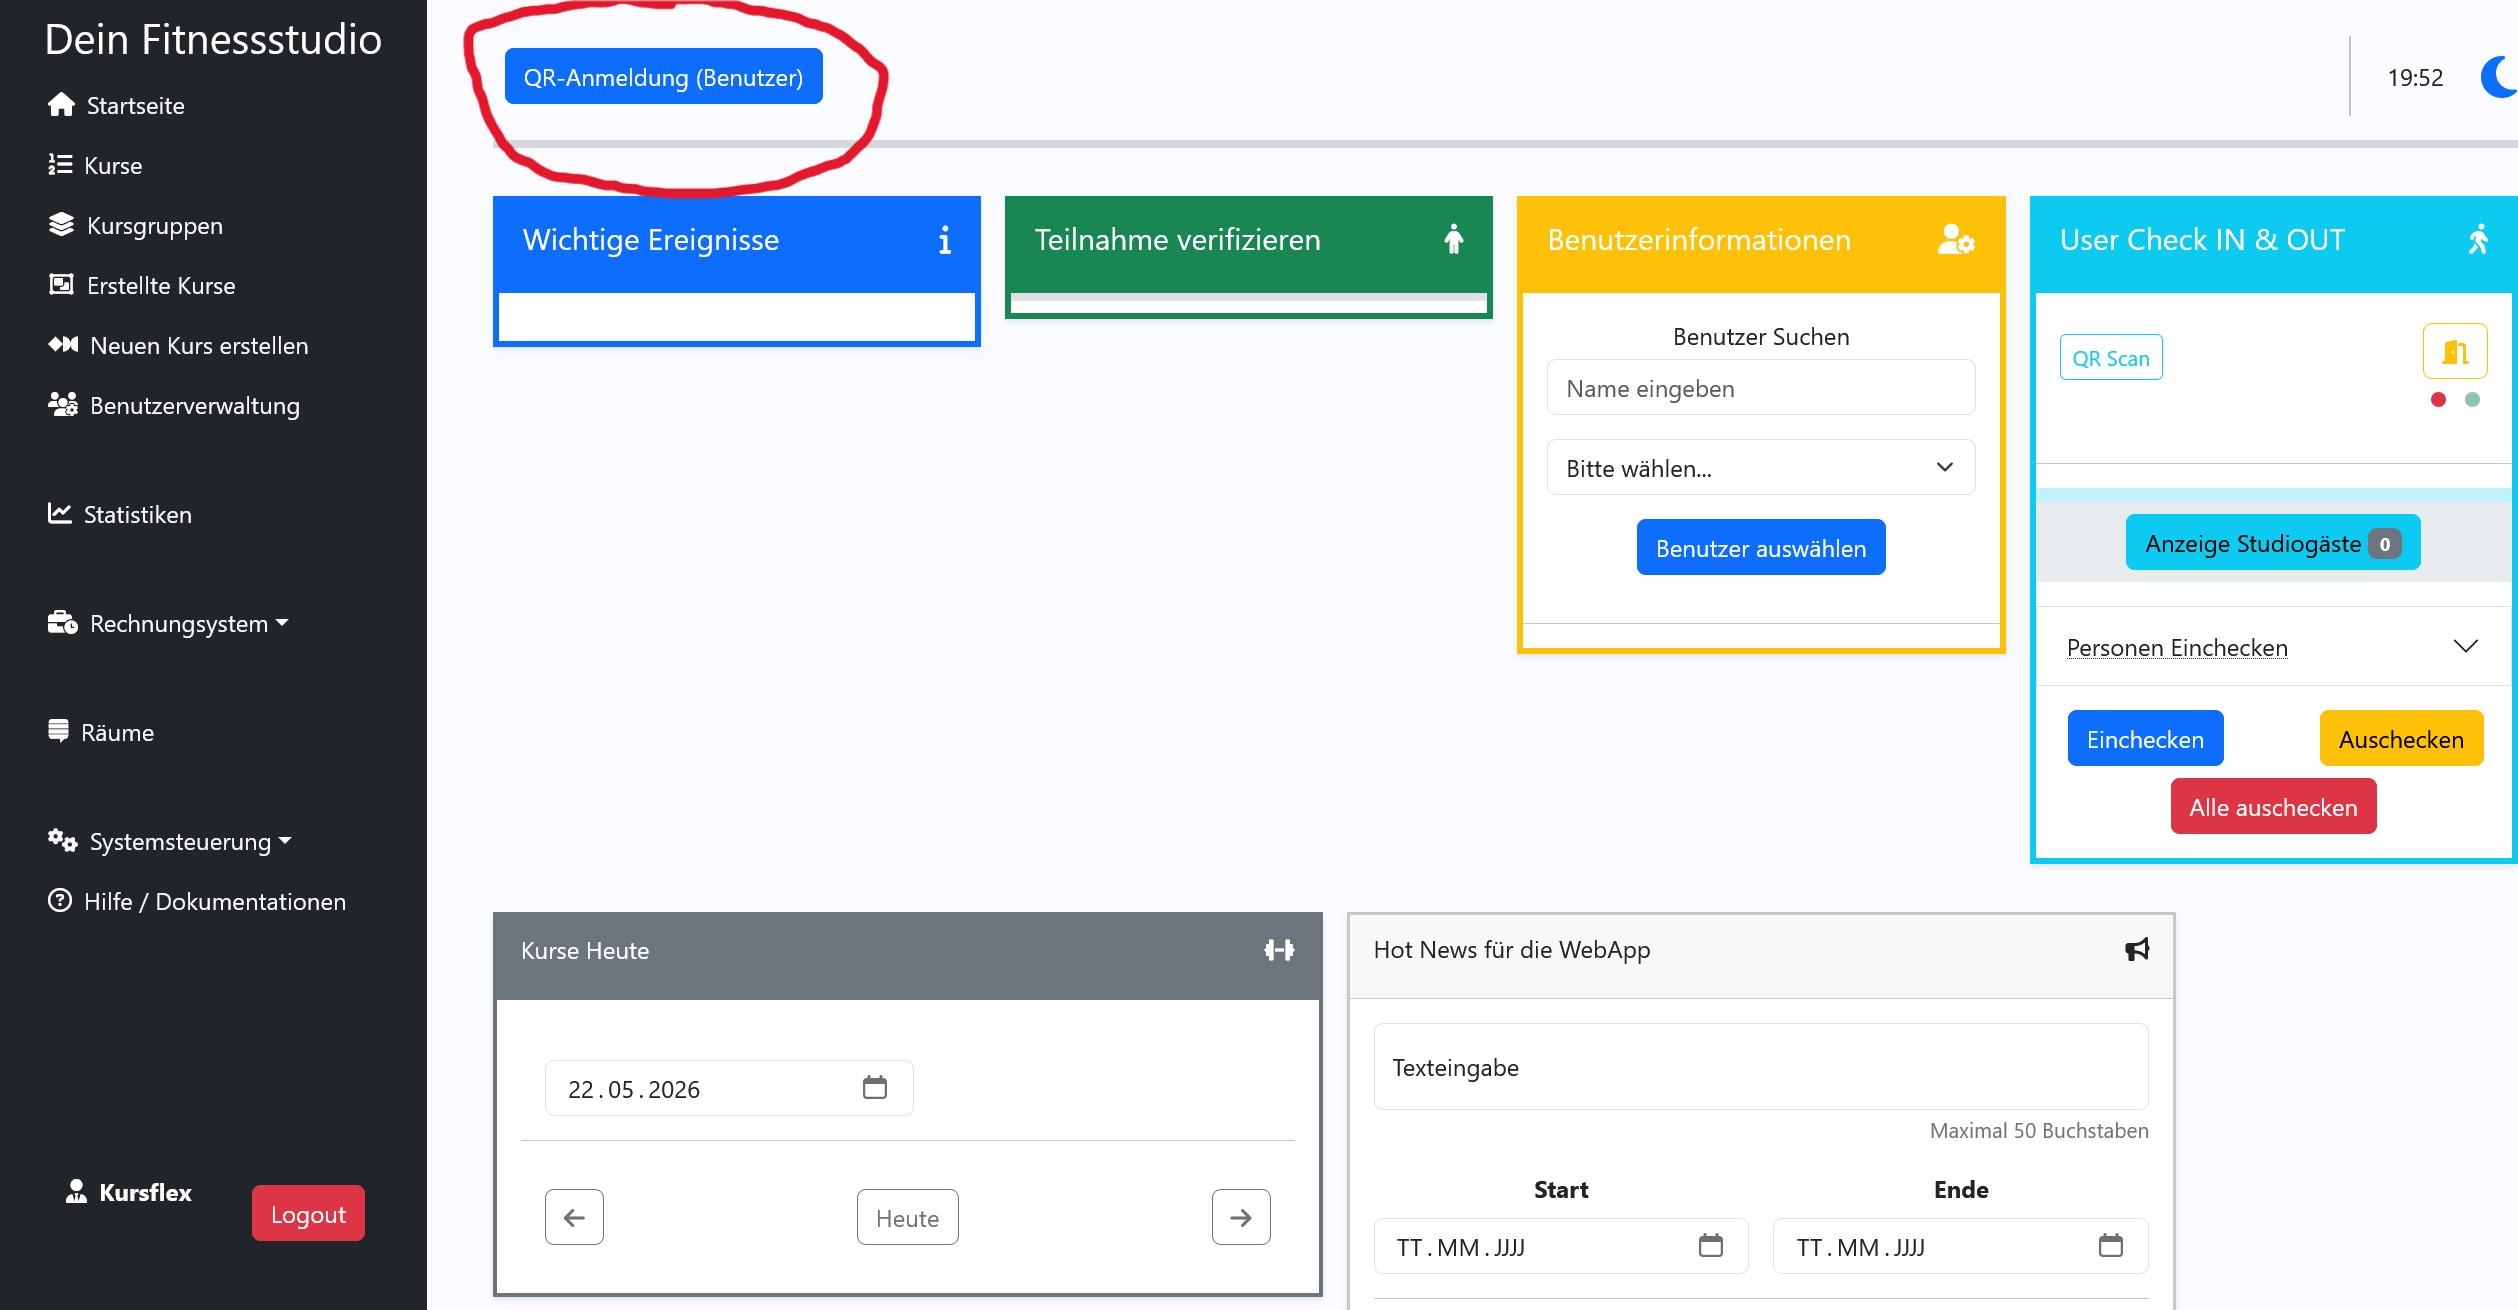The image size is (2518, 1310).
Task: Click the QR Scan button
Action: pos(2111,357)
